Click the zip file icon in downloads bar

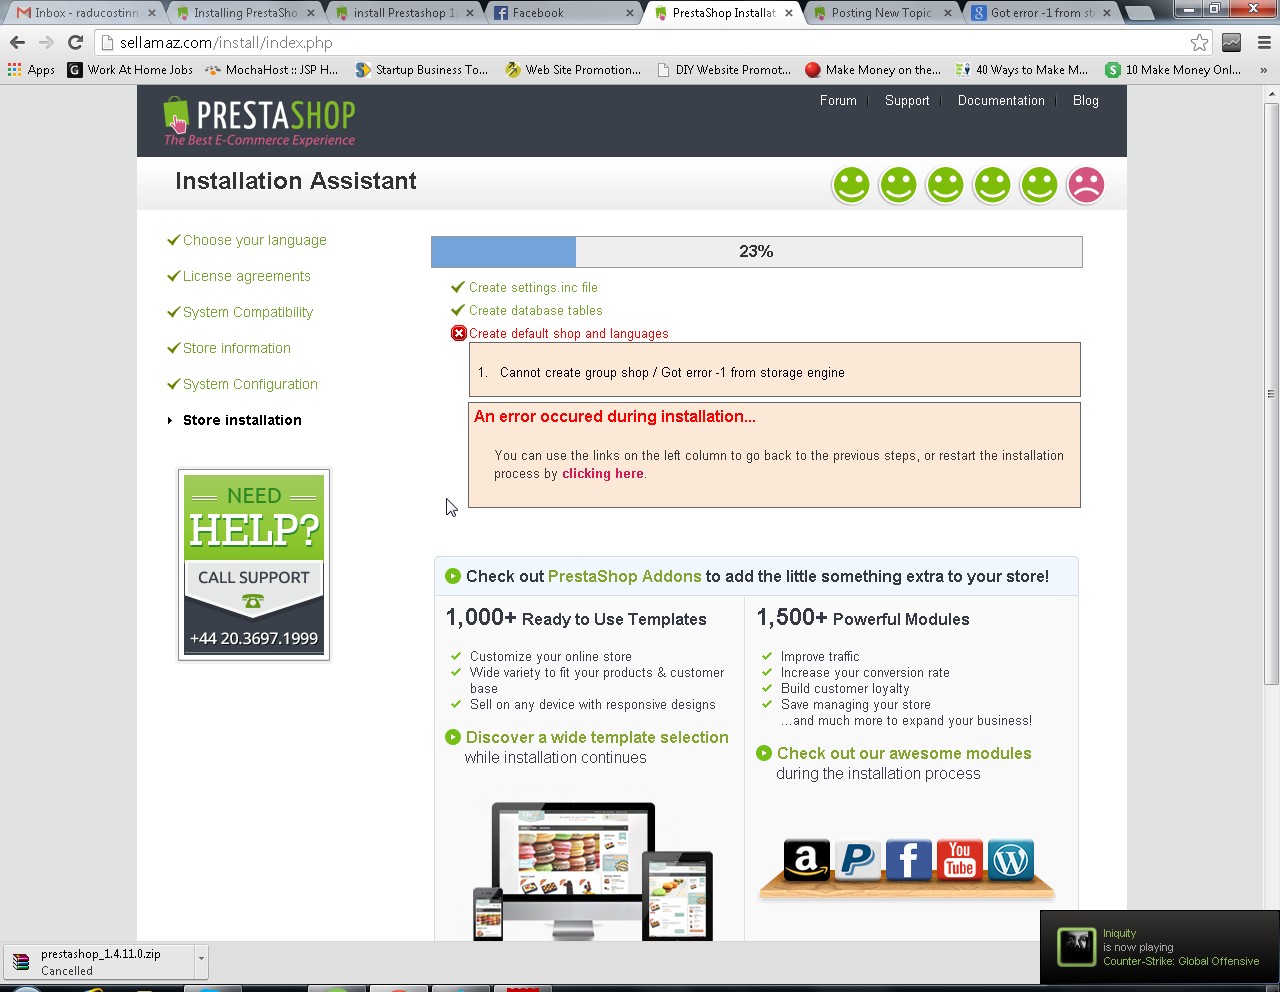[21, 962]
